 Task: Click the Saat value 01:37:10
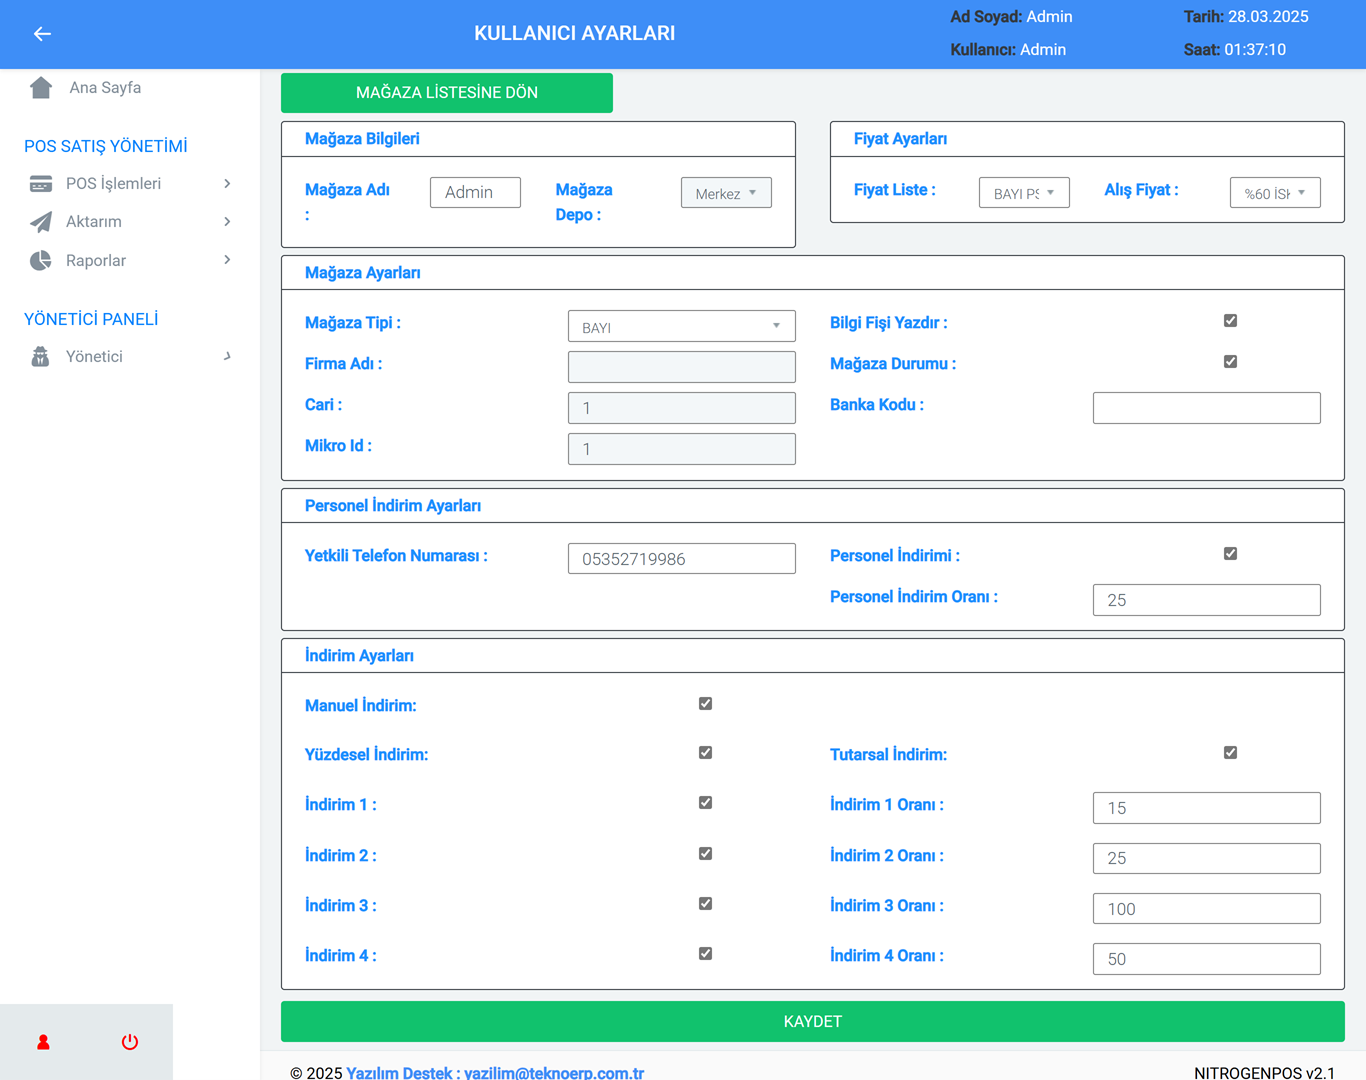(1255, 50)
